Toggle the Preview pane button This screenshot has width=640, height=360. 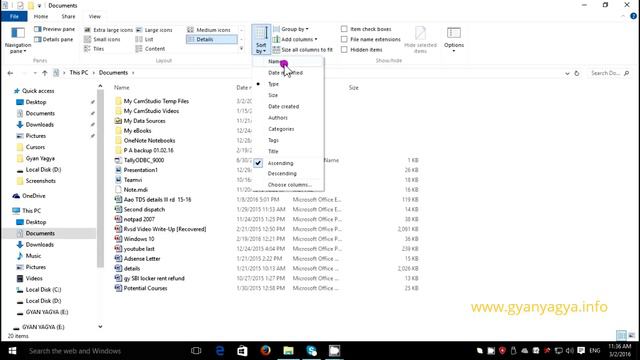point(54,29)
